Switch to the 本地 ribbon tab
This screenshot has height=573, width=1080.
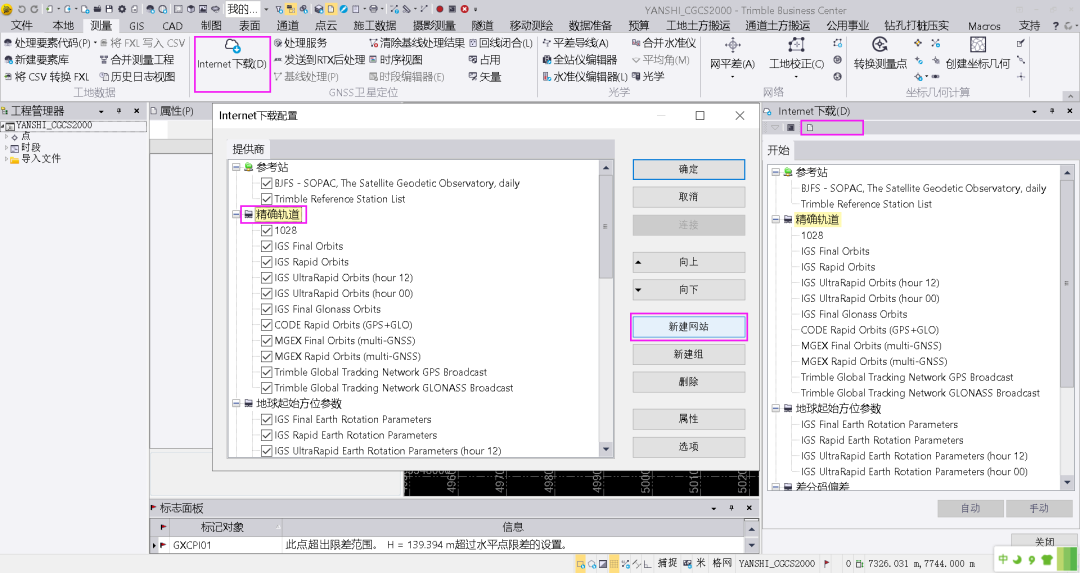pos(63,25)
